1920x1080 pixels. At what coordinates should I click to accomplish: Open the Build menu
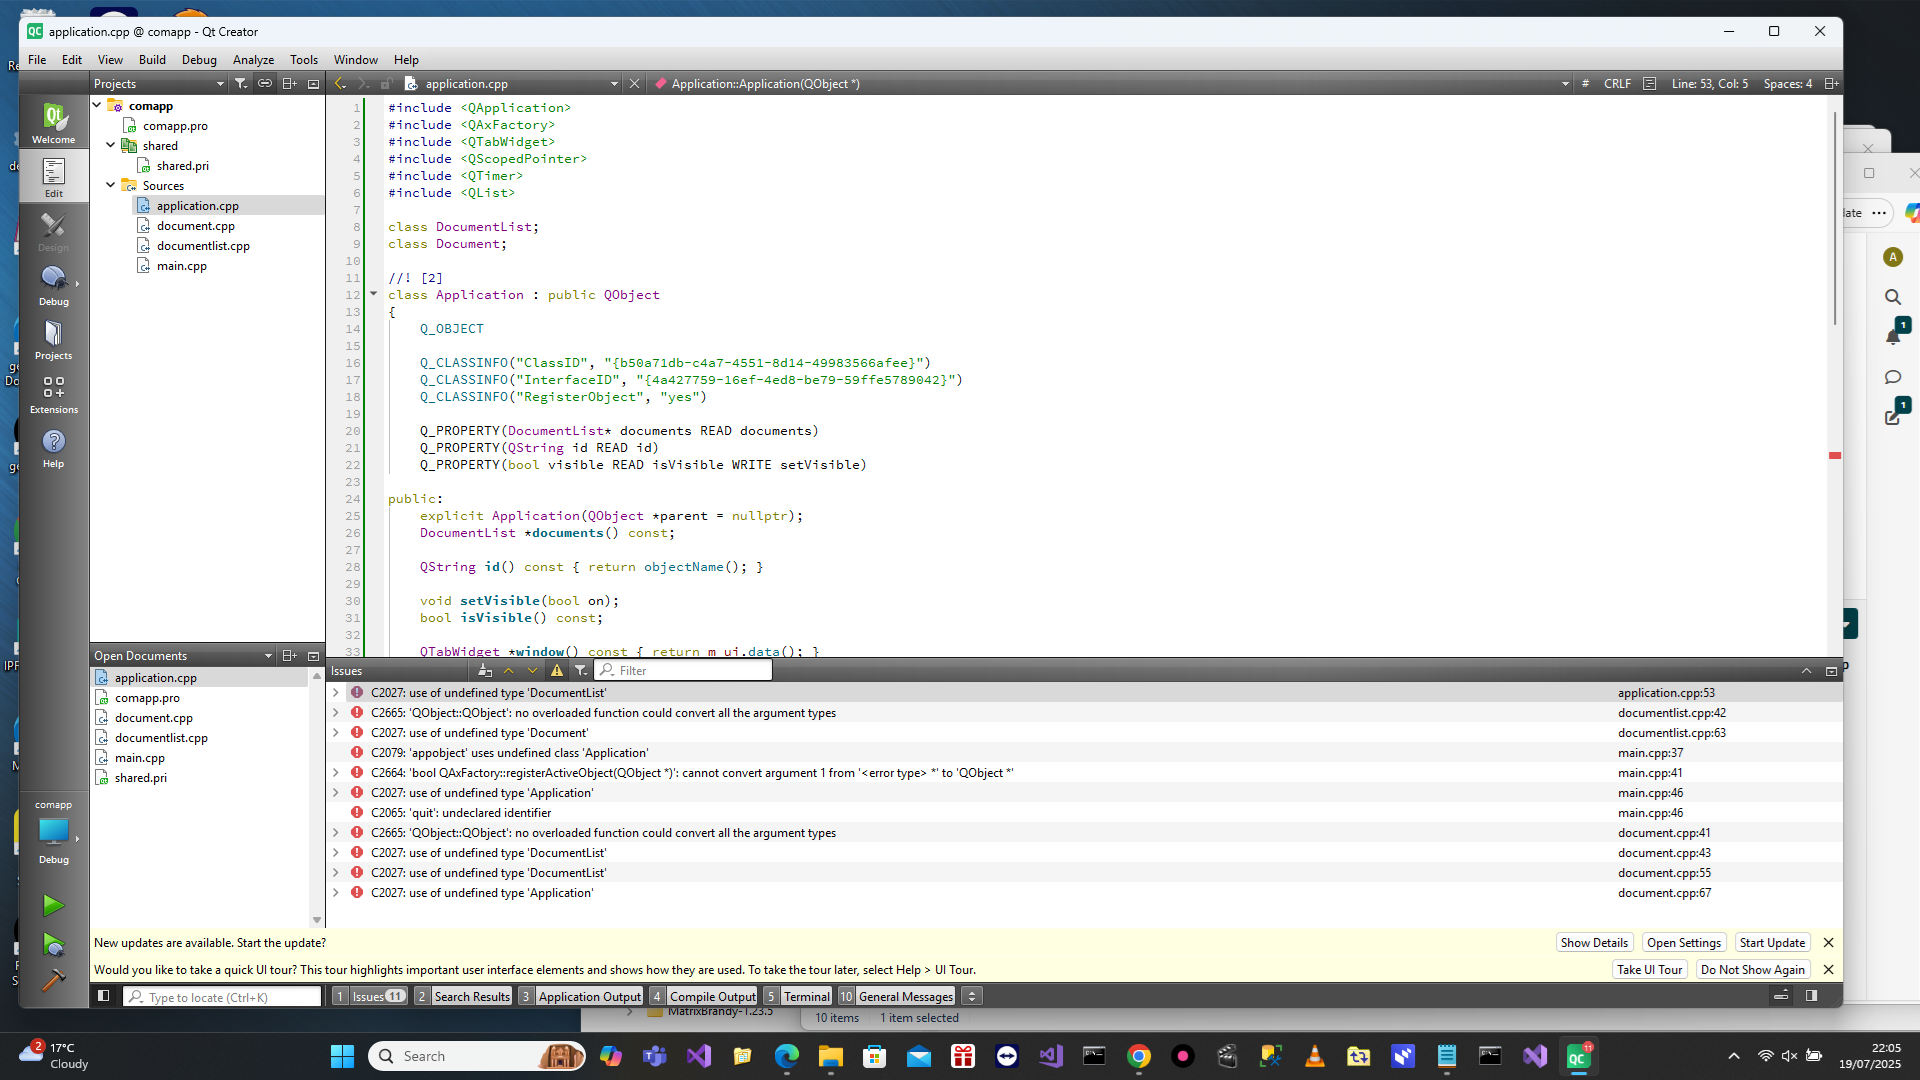[152, 60]
